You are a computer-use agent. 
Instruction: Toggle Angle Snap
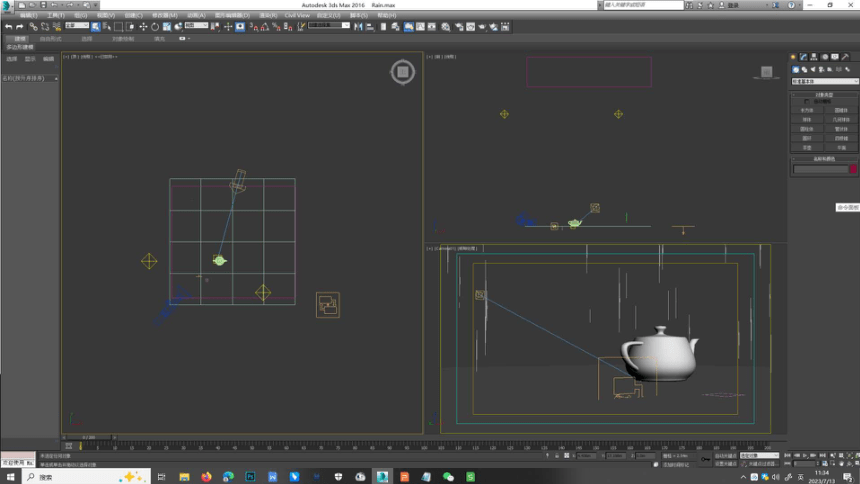click(x=265, y=26)
